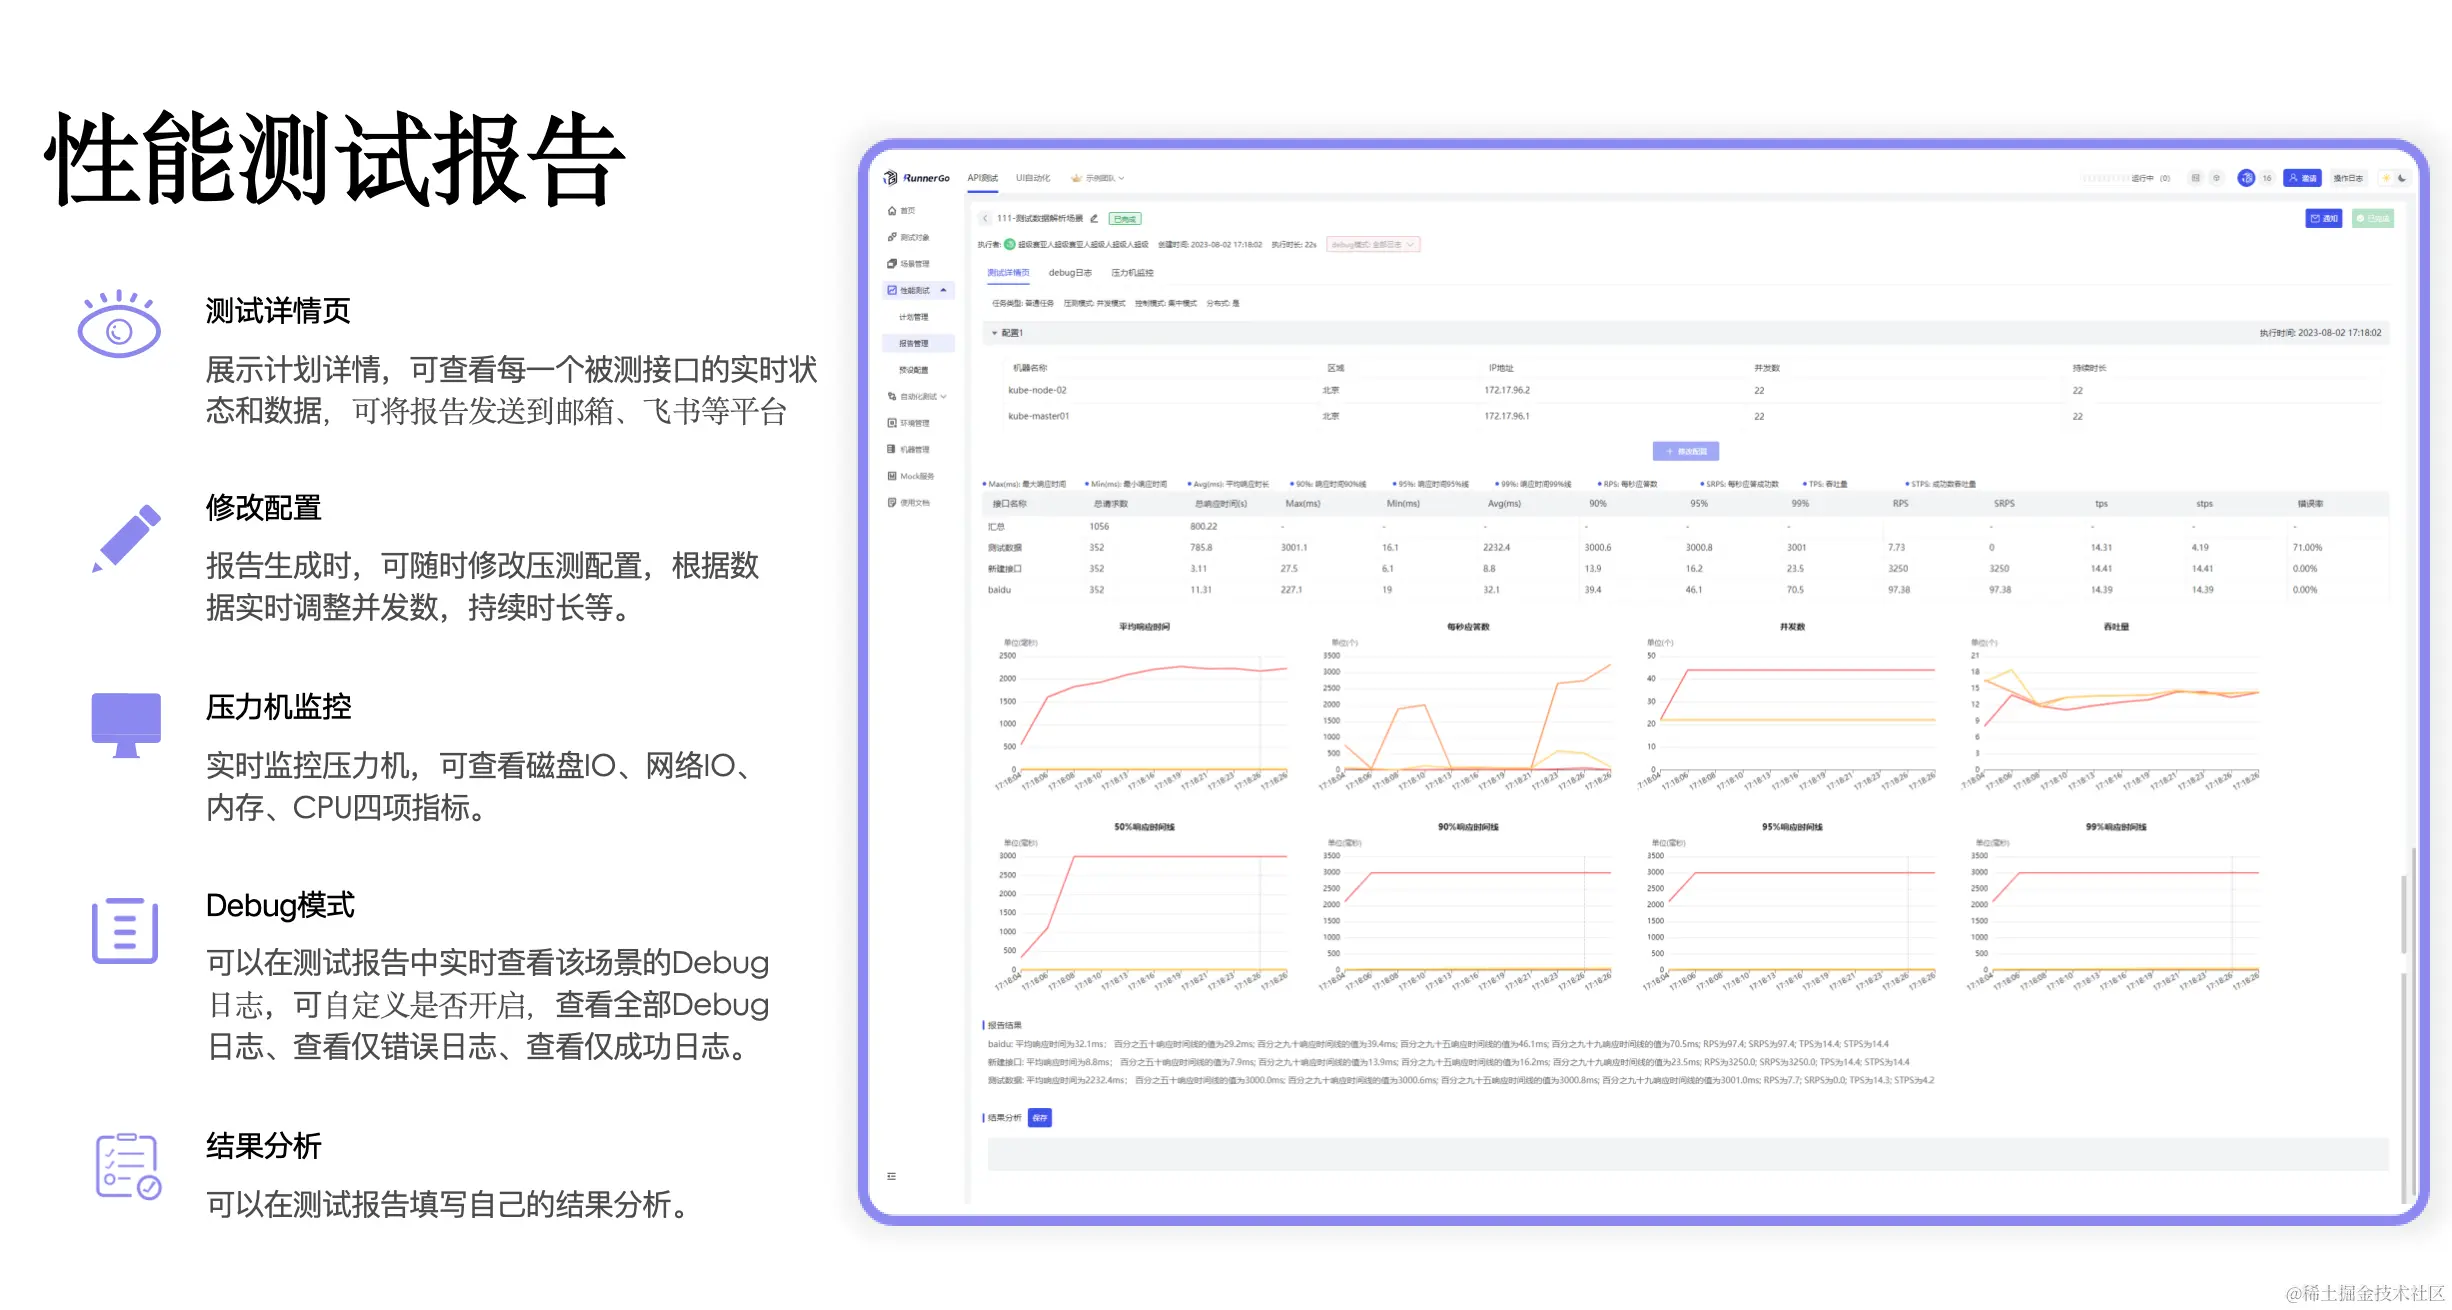This screenshot has height=1310, width=2452.
Task: Open 测试对象 link icon in sidebar
Action: coord(892,237)
